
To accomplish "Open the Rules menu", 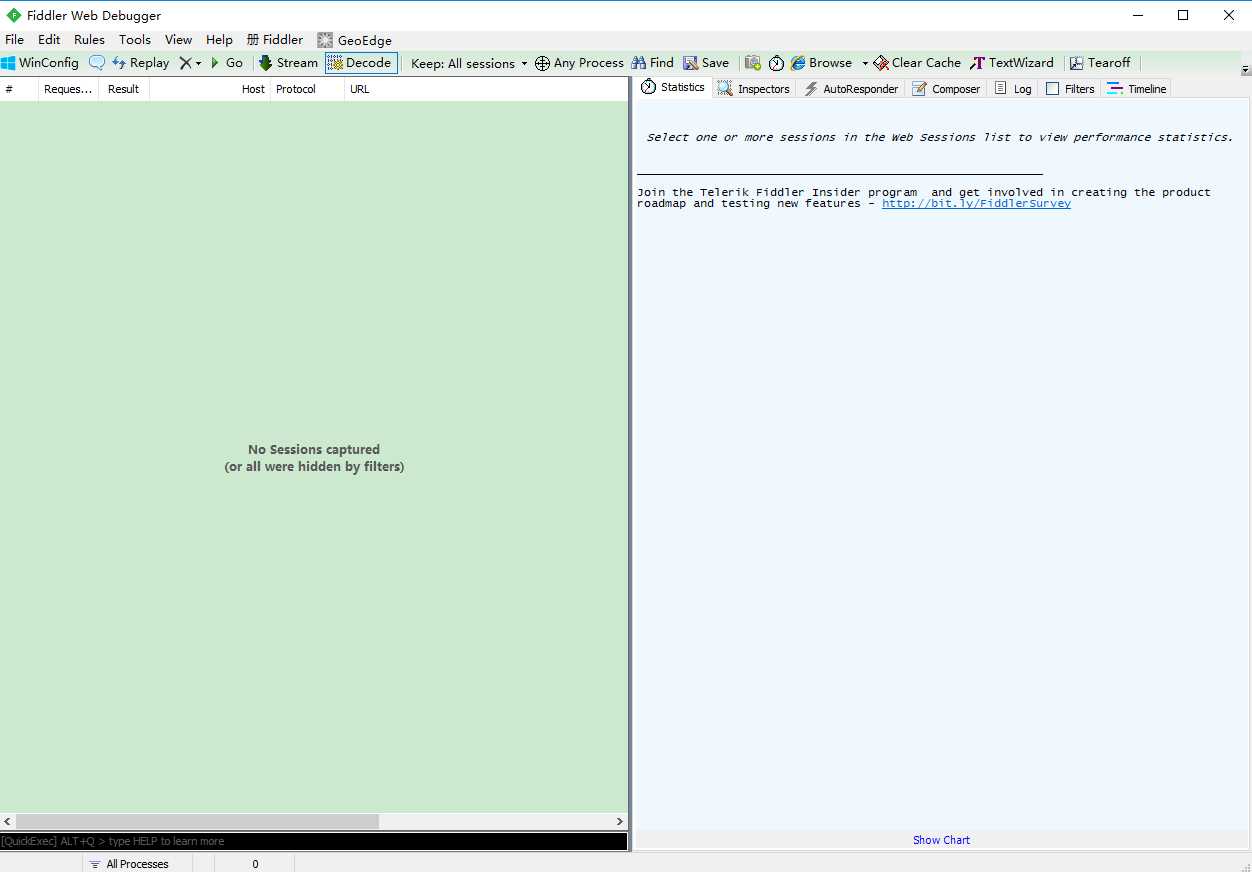I will [89, 40].
